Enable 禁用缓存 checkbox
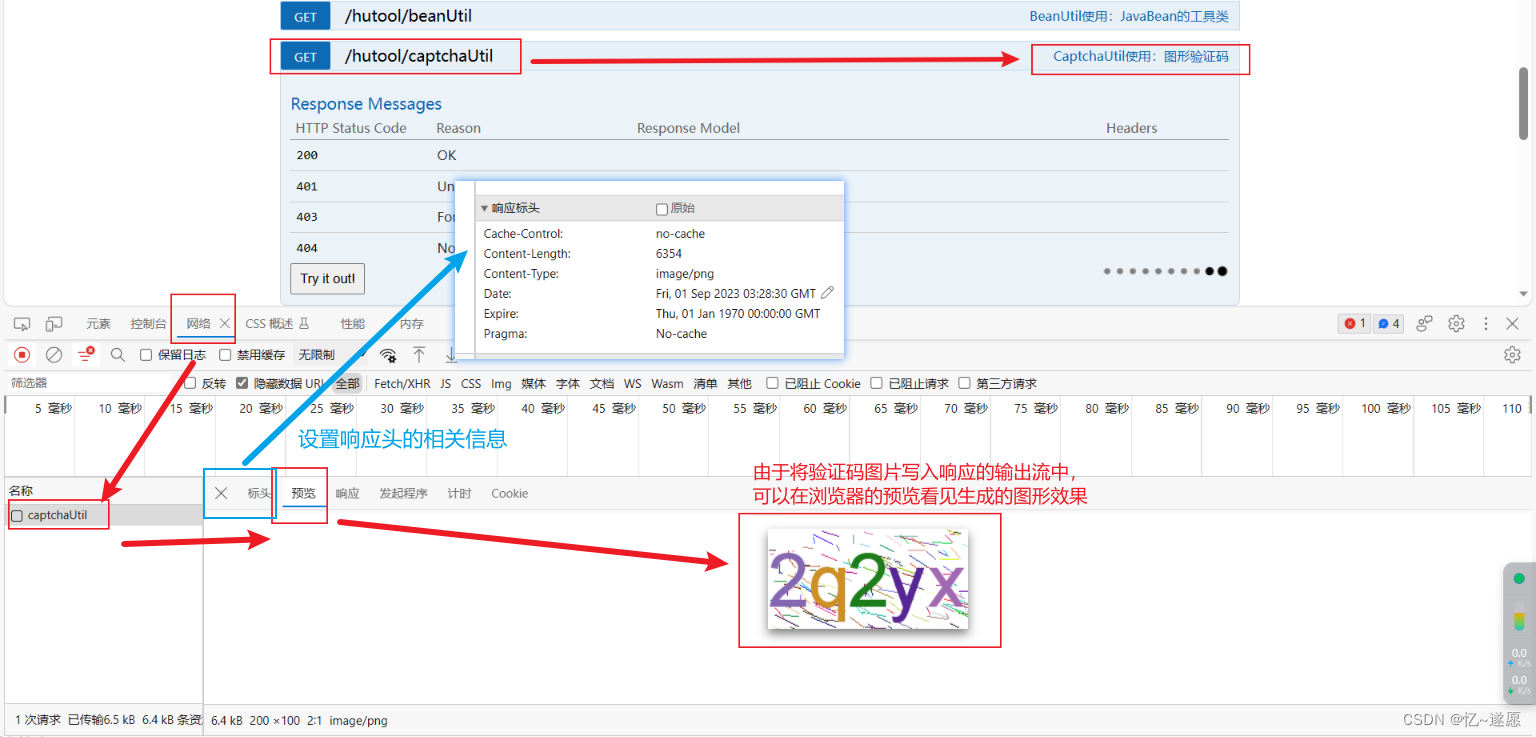This screenshot has width=1536, height=737. (225, 355)
